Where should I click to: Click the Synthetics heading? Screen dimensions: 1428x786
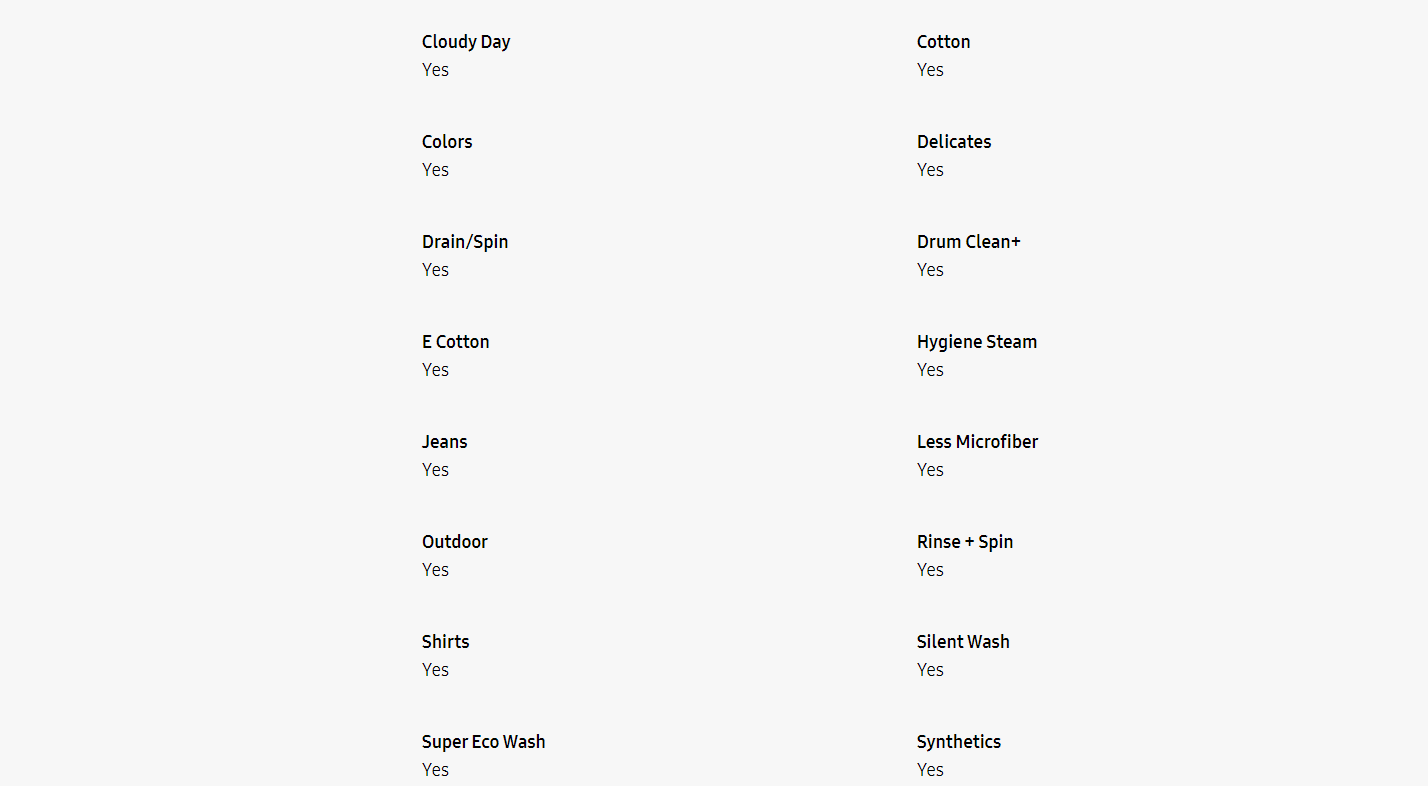958,742
